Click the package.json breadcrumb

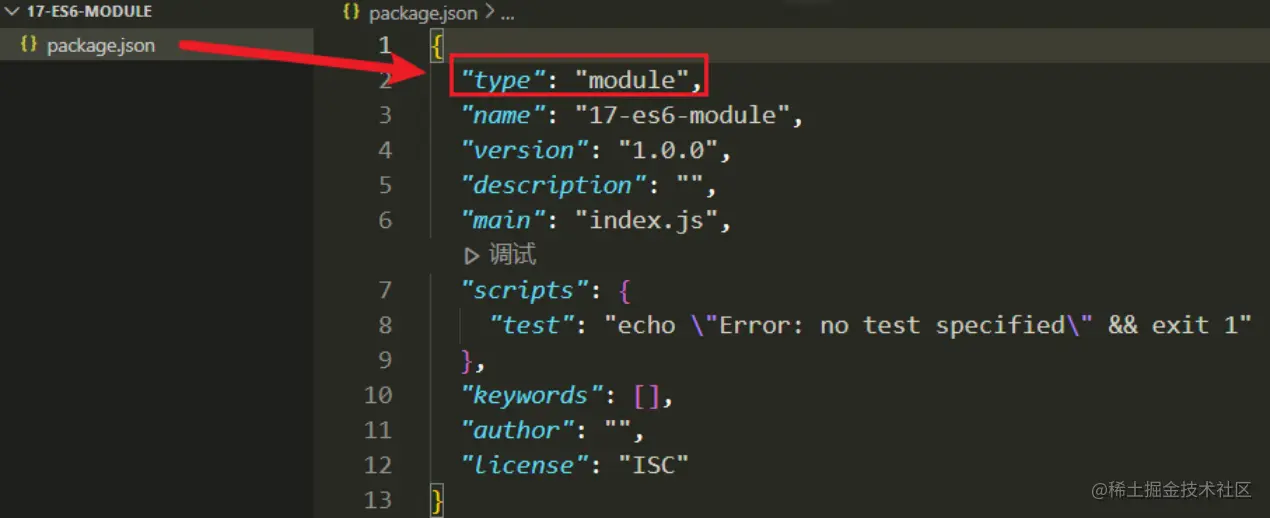423,13
